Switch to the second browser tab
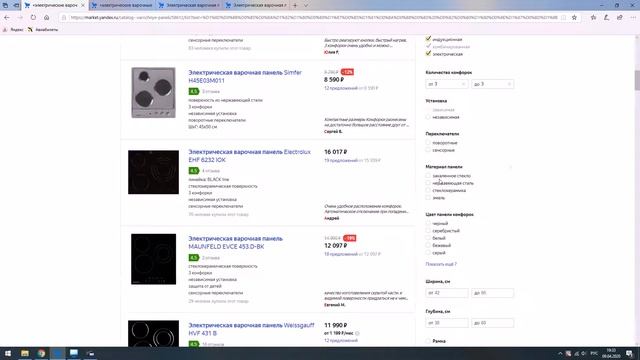The height and width of the screenshot is (360, 640). click(x=122, y=5)
